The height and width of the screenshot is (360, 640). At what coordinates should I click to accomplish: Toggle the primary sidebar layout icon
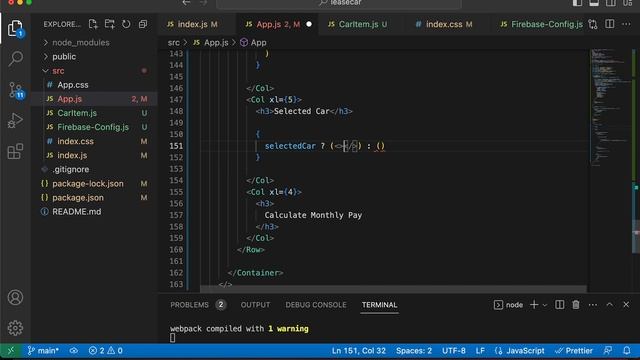(577, 3)
